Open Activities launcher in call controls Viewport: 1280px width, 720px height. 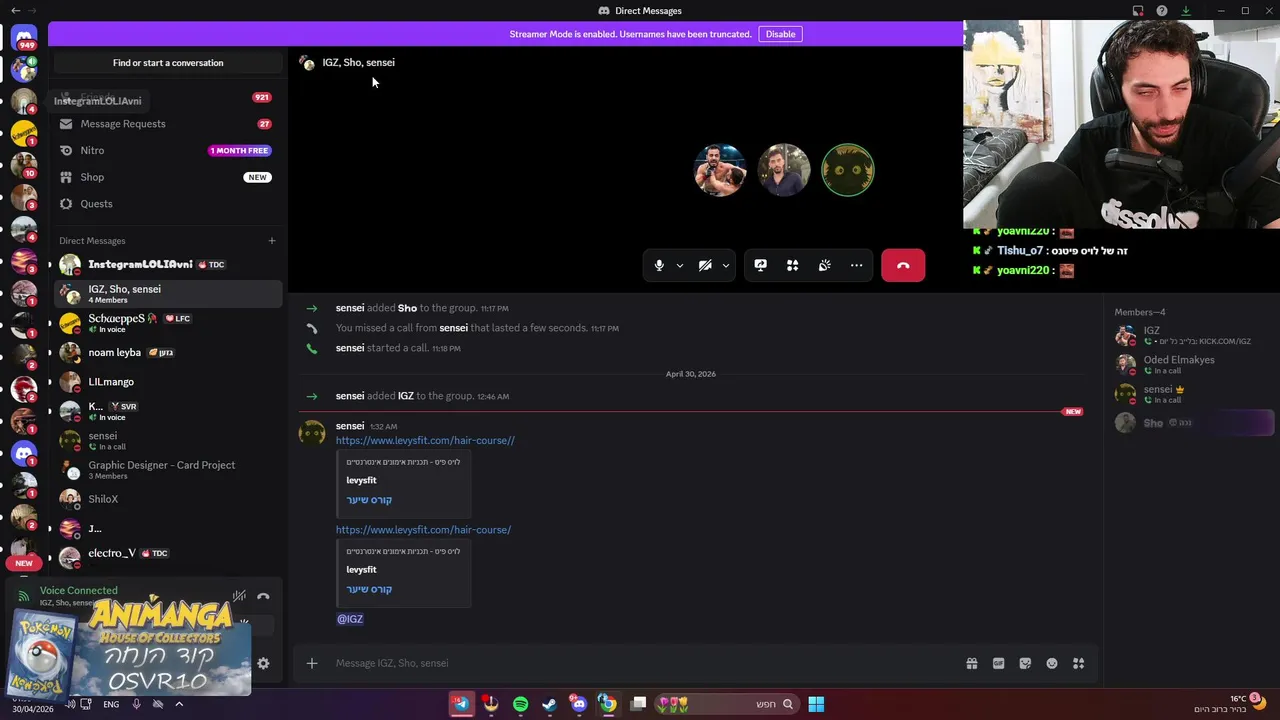pos(792,265)
